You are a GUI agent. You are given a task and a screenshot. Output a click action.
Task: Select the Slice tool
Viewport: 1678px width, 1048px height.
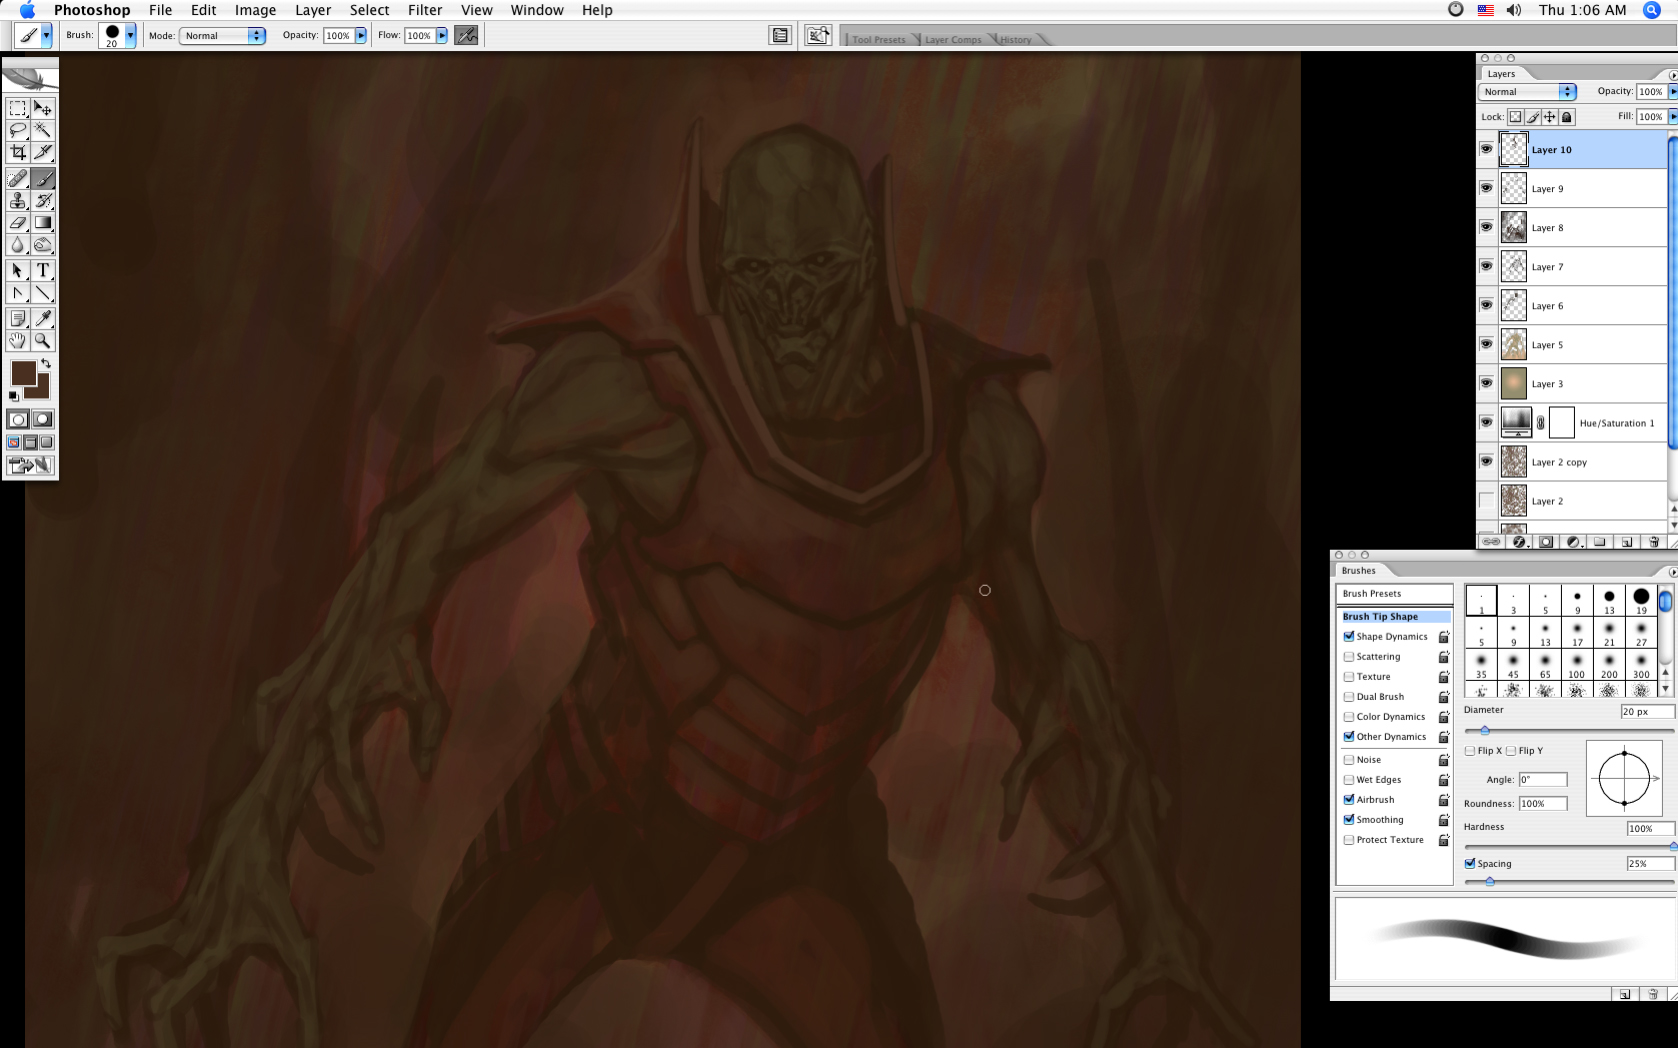[43, 152]
